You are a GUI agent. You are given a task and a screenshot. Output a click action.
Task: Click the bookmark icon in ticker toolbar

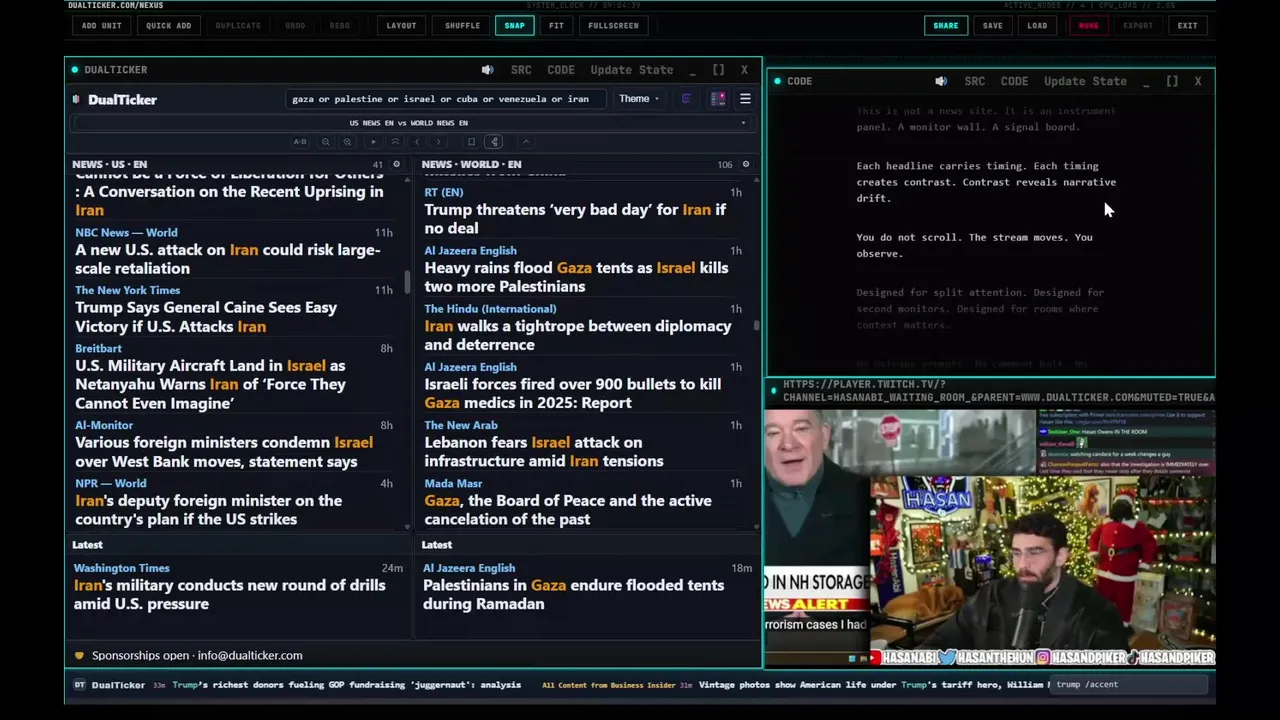tap(472, 142)
